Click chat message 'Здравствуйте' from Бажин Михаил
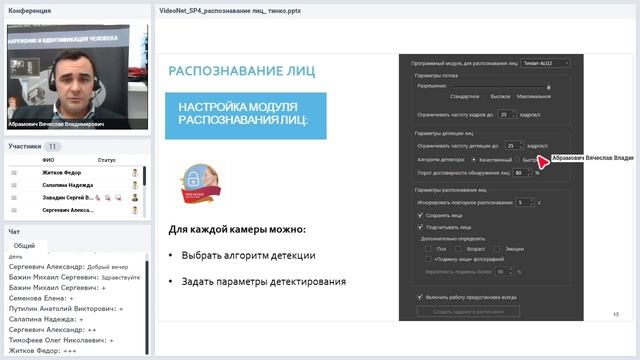The height and width of the screenshot is (360, 640). tap(74, 277)
